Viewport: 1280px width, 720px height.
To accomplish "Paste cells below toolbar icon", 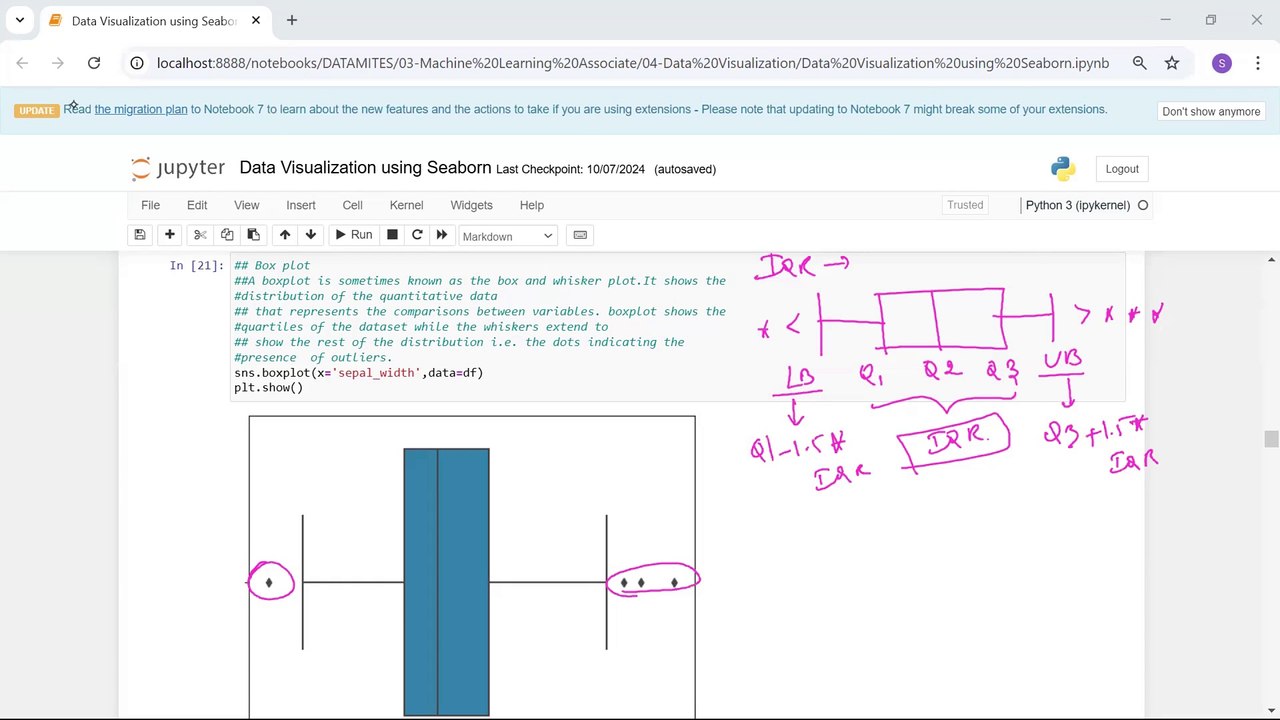I will pyautogui.click(x=253, y=235).
